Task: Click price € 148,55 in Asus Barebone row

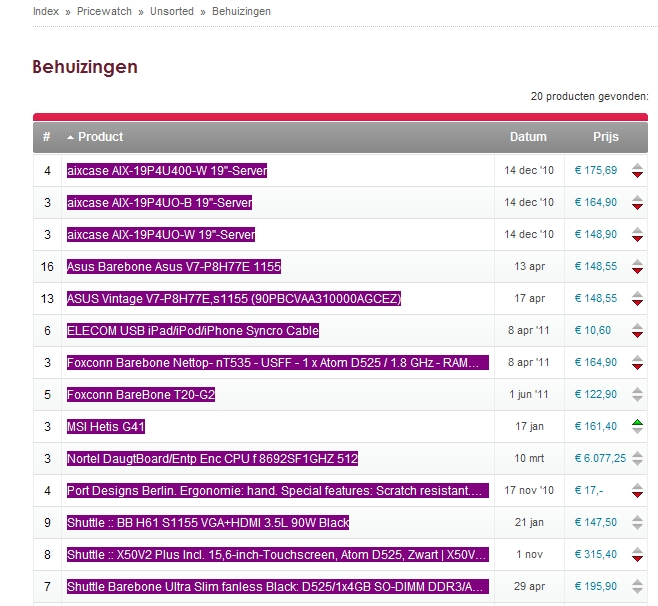Action: click(595, 266)
